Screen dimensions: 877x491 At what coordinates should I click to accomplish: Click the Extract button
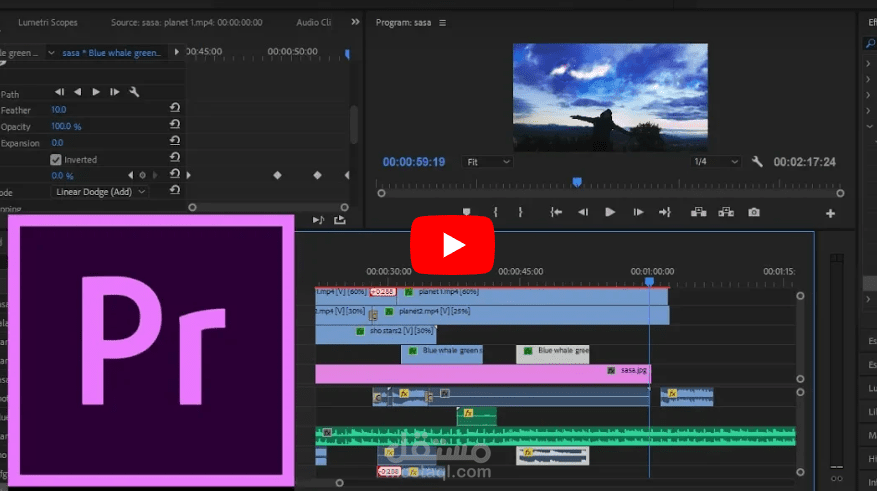tap(726, 212)
